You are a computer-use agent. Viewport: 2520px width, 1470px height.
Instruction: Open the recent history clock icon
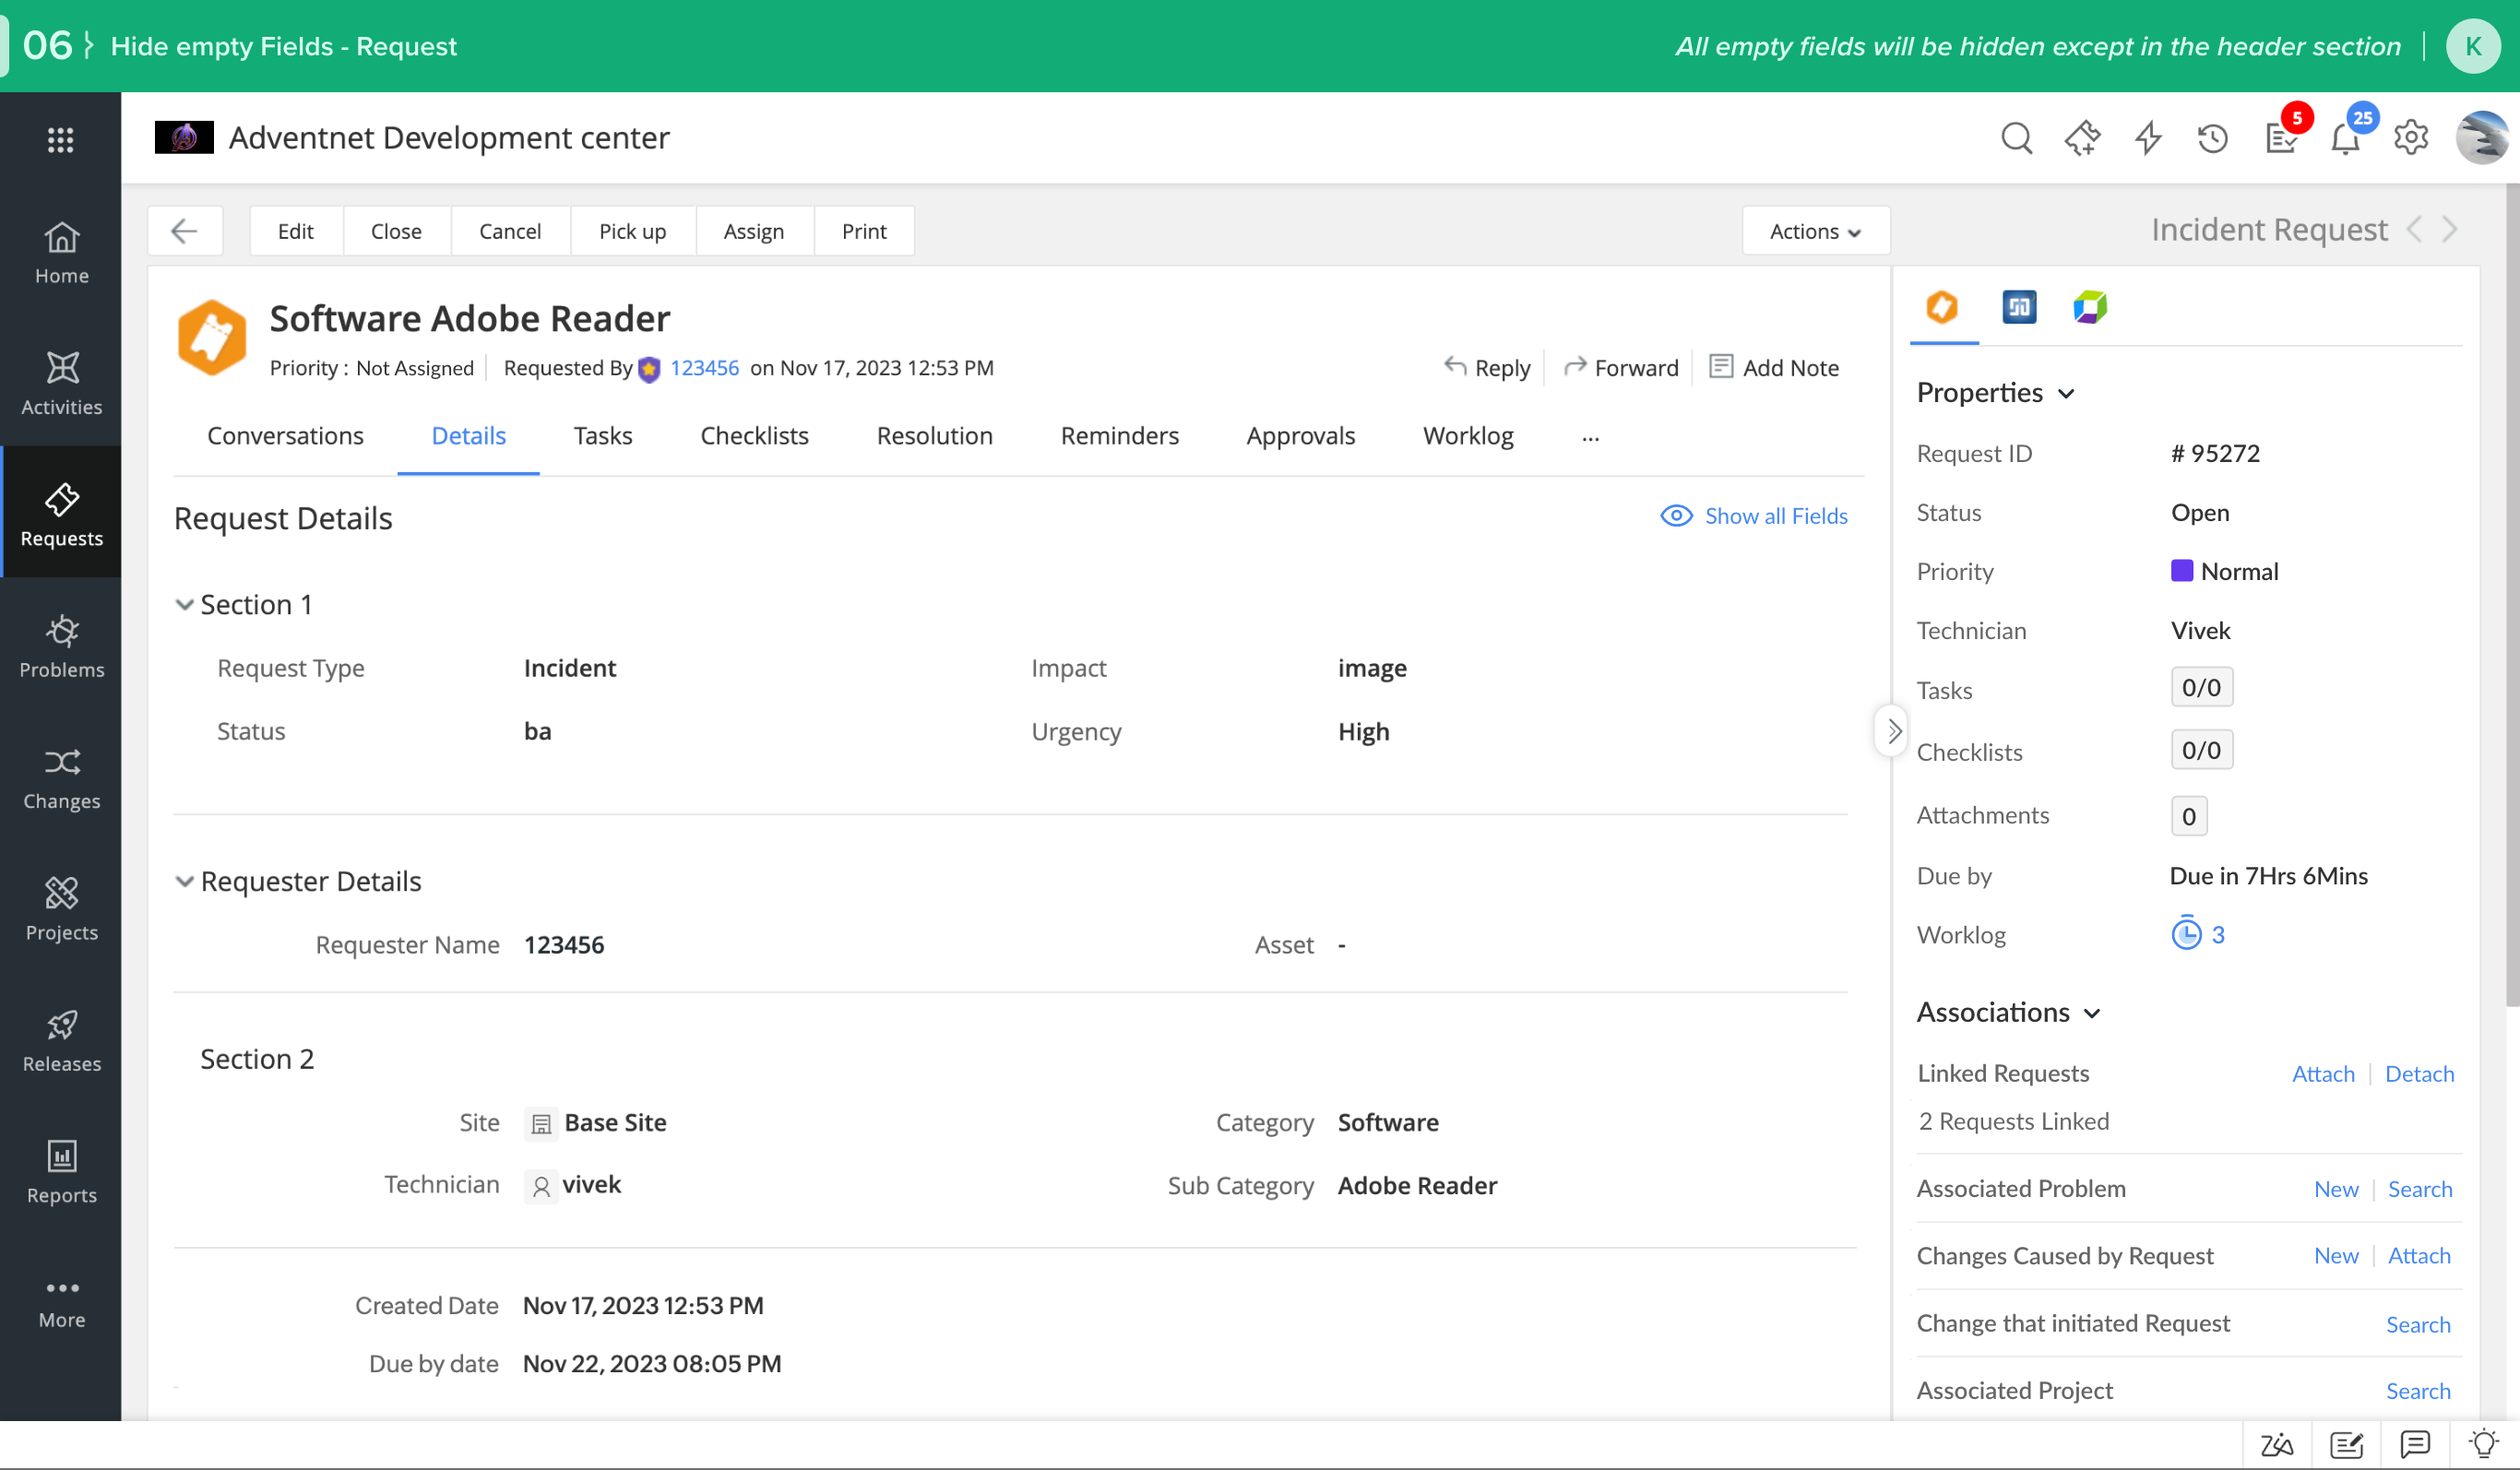(2212, 138)
